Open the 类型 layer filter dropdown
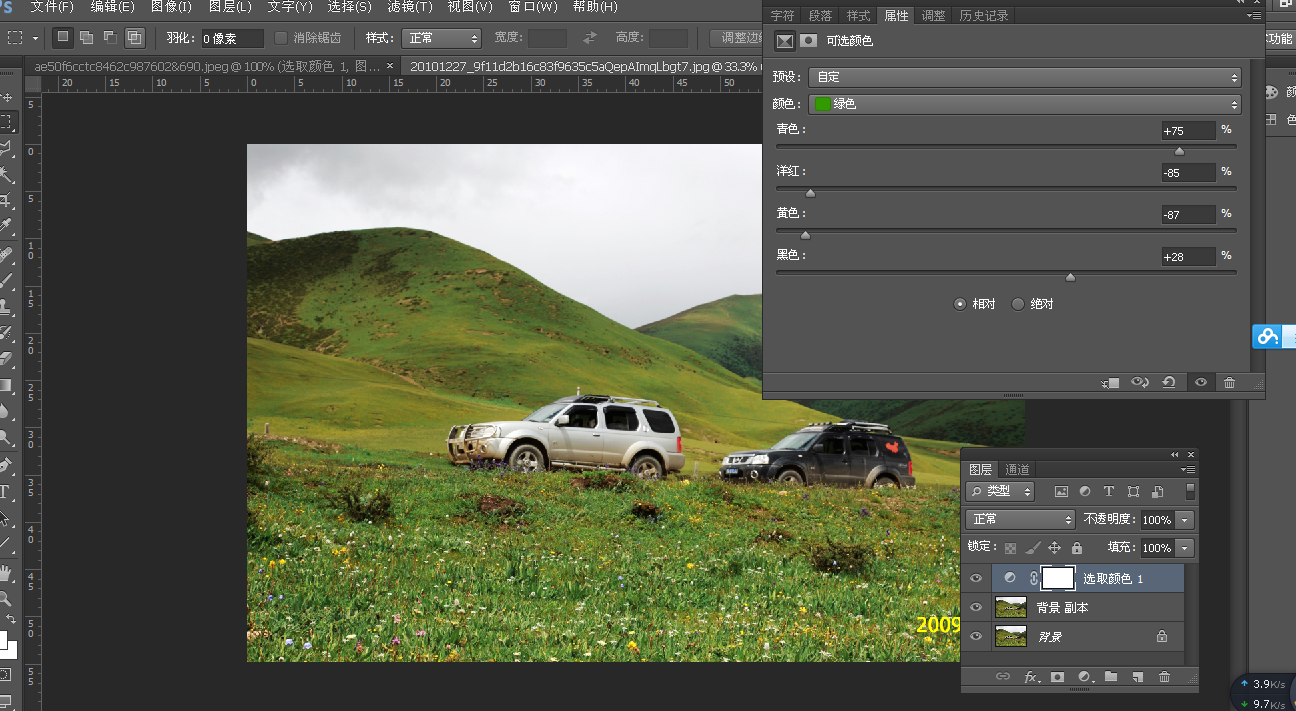The width and height of the screenshot is (1296, 711). coord(1000,491)
